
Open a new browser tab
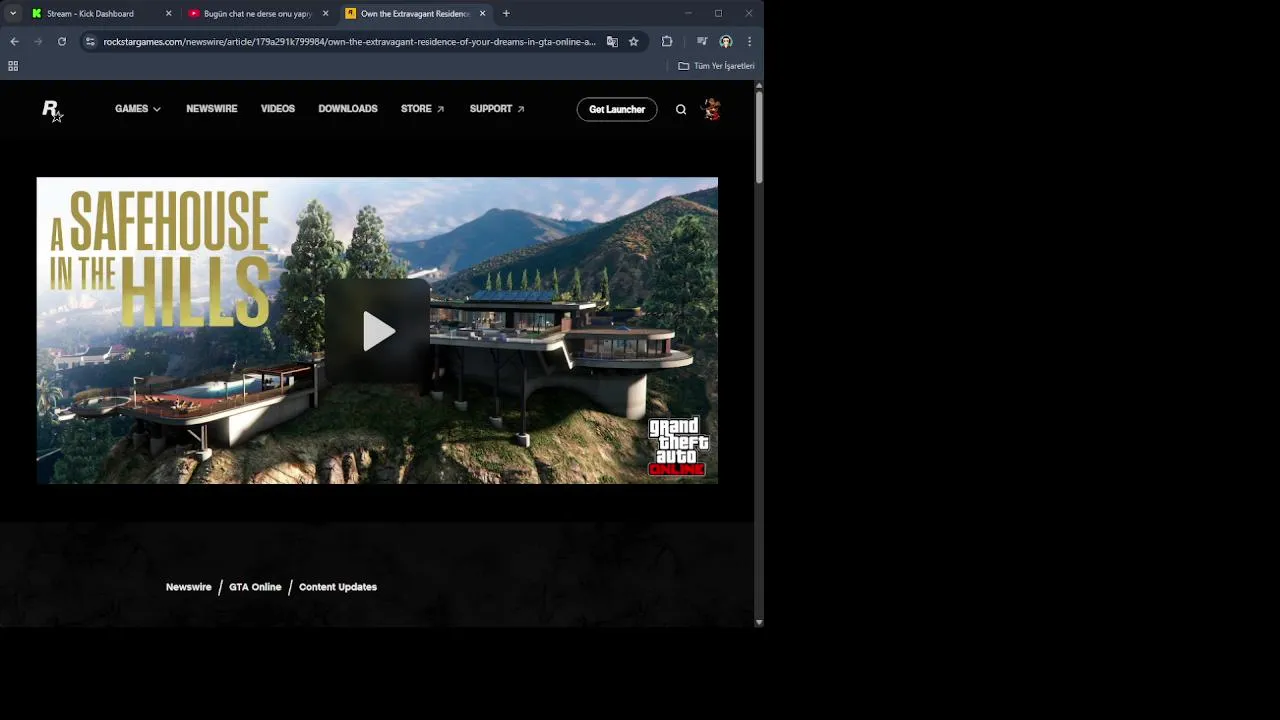(x=506, y=14)
